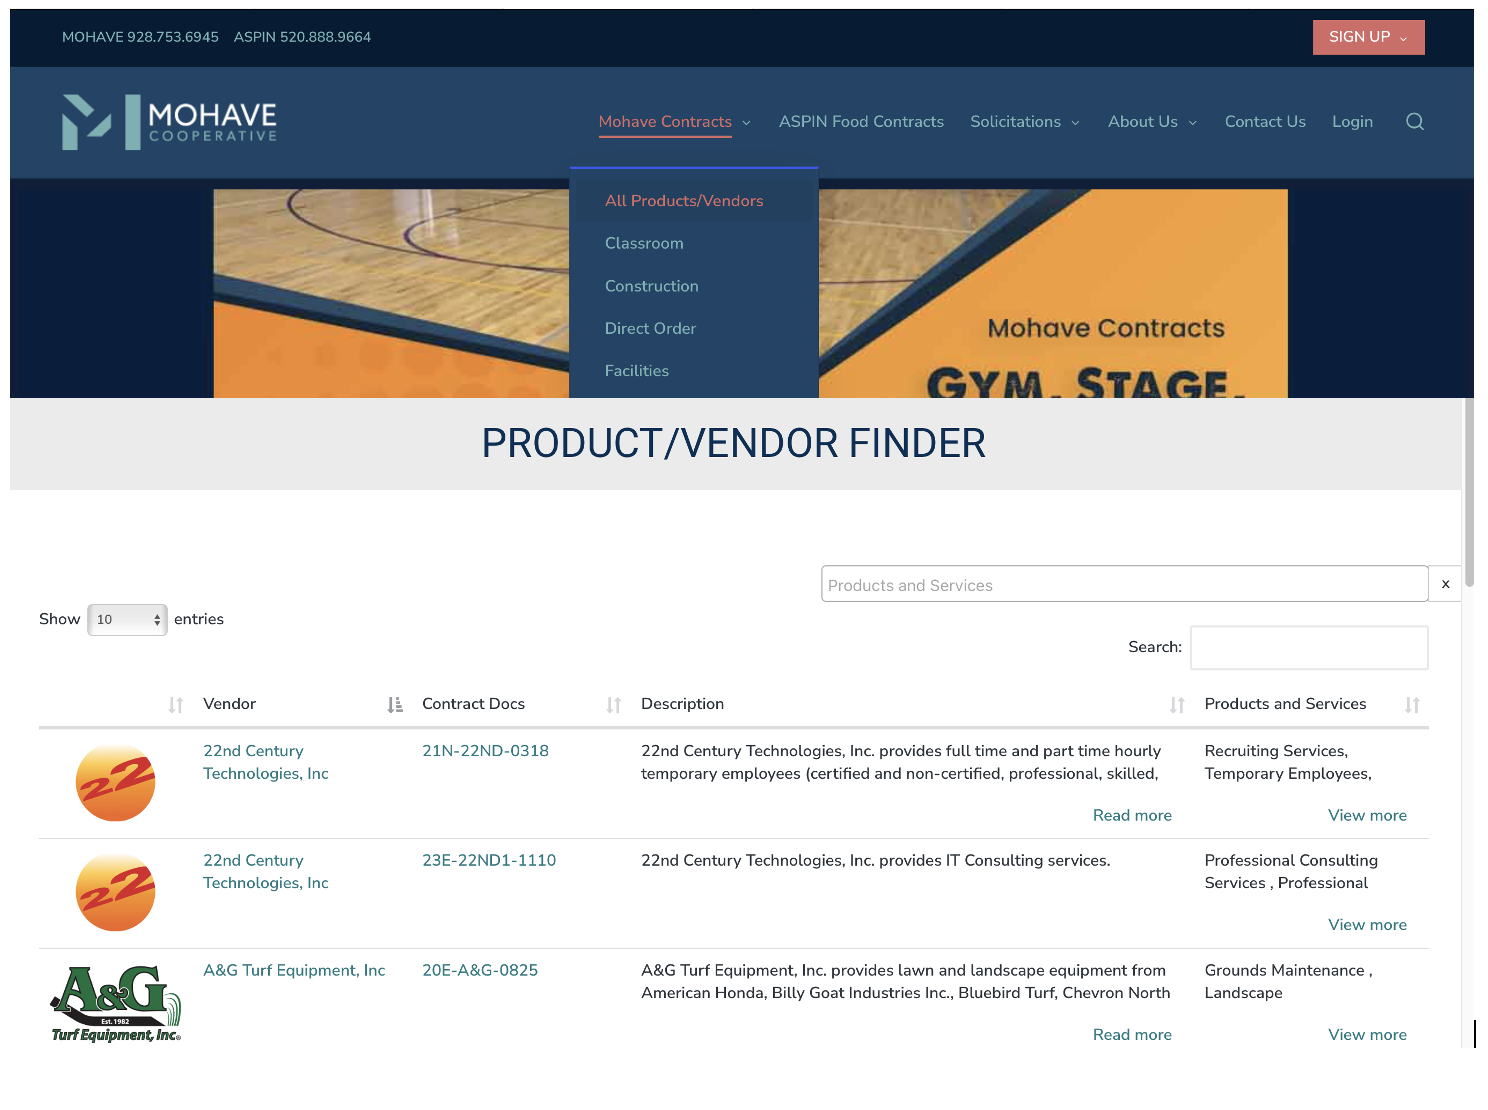Focus the table Search input field

[x=1309, y=648]
